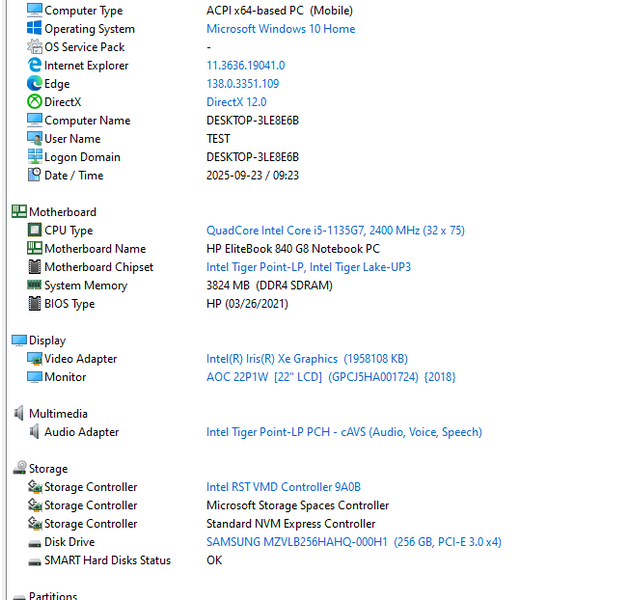Click the Edge browser icon
The image size is (628, 600).
(x=34, y=83)
